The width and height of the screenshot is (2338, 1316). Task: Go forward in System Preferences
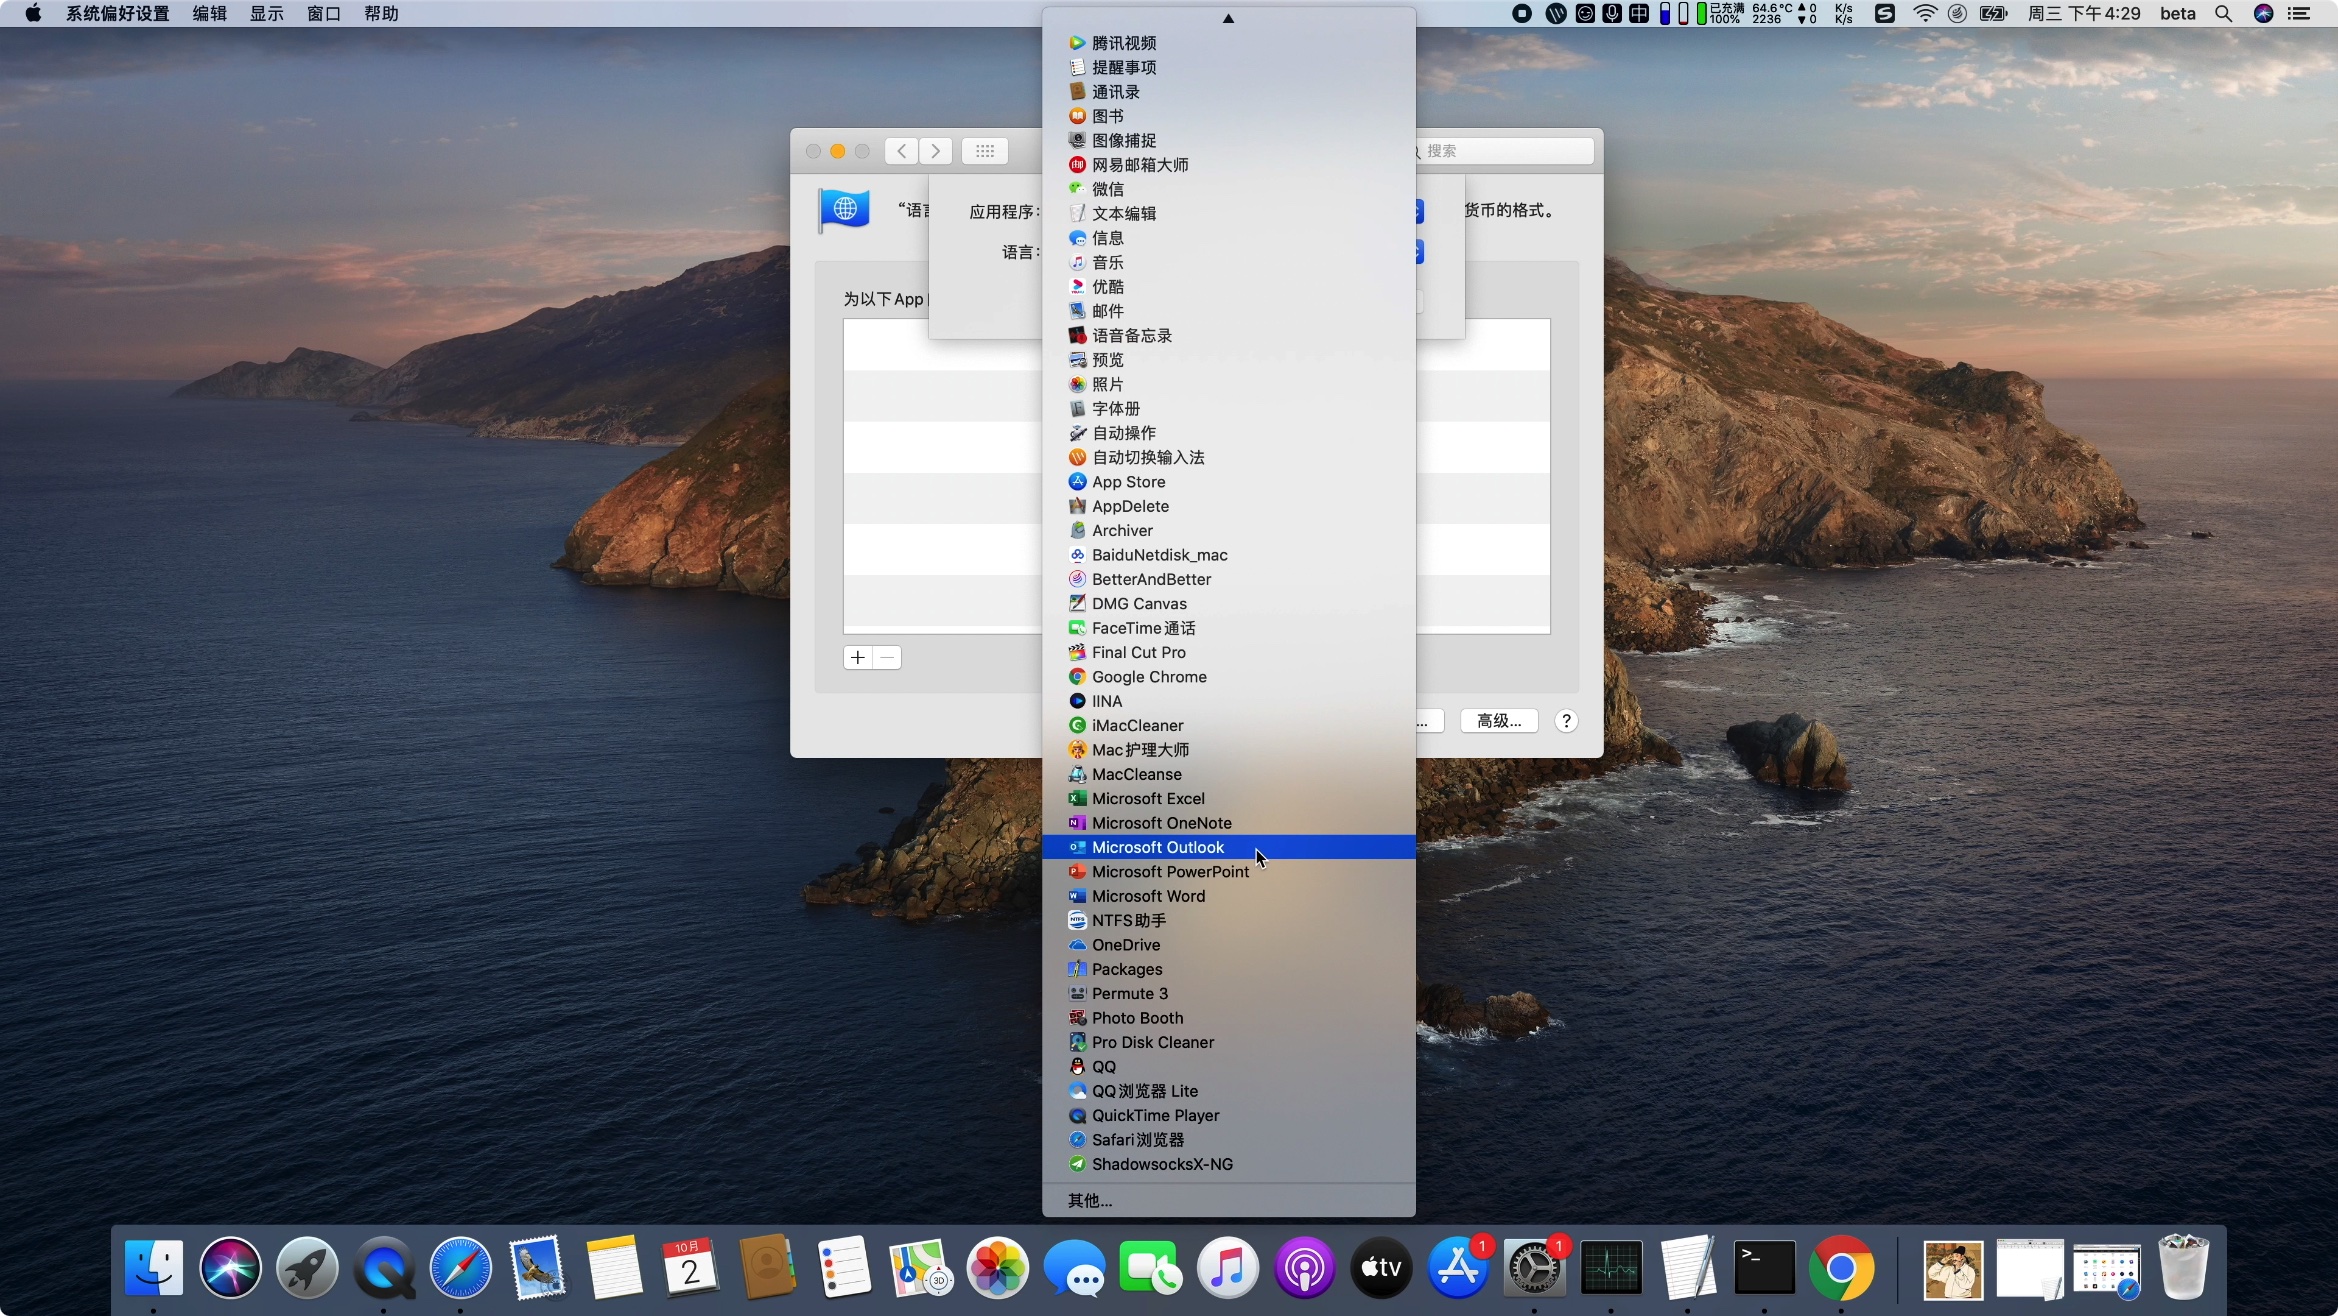pyautogui.click(x=936, y=151)
